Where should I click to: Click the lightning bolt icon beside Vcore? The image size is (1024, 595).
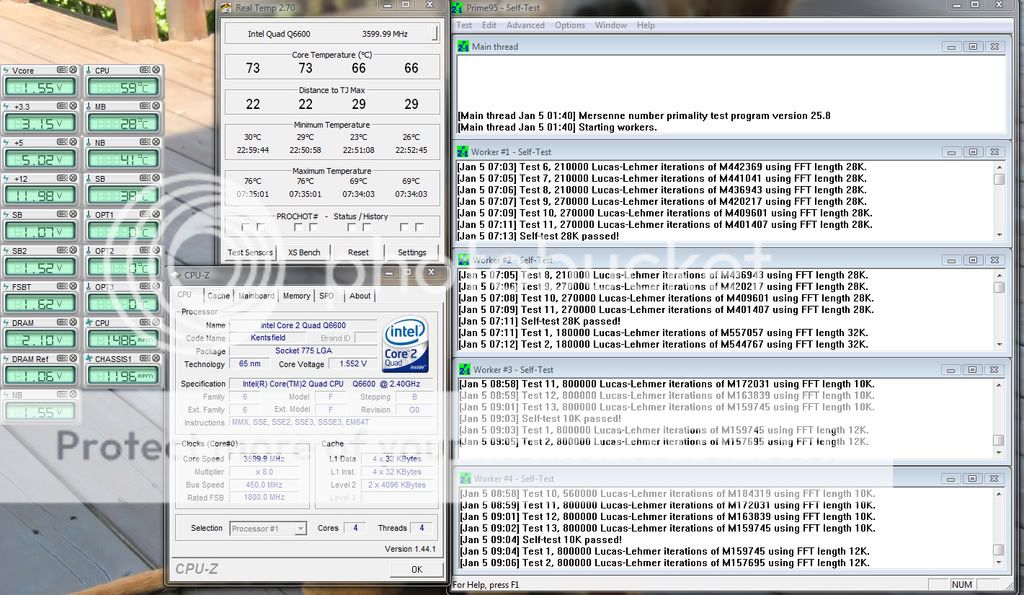[x=7, y=70]
